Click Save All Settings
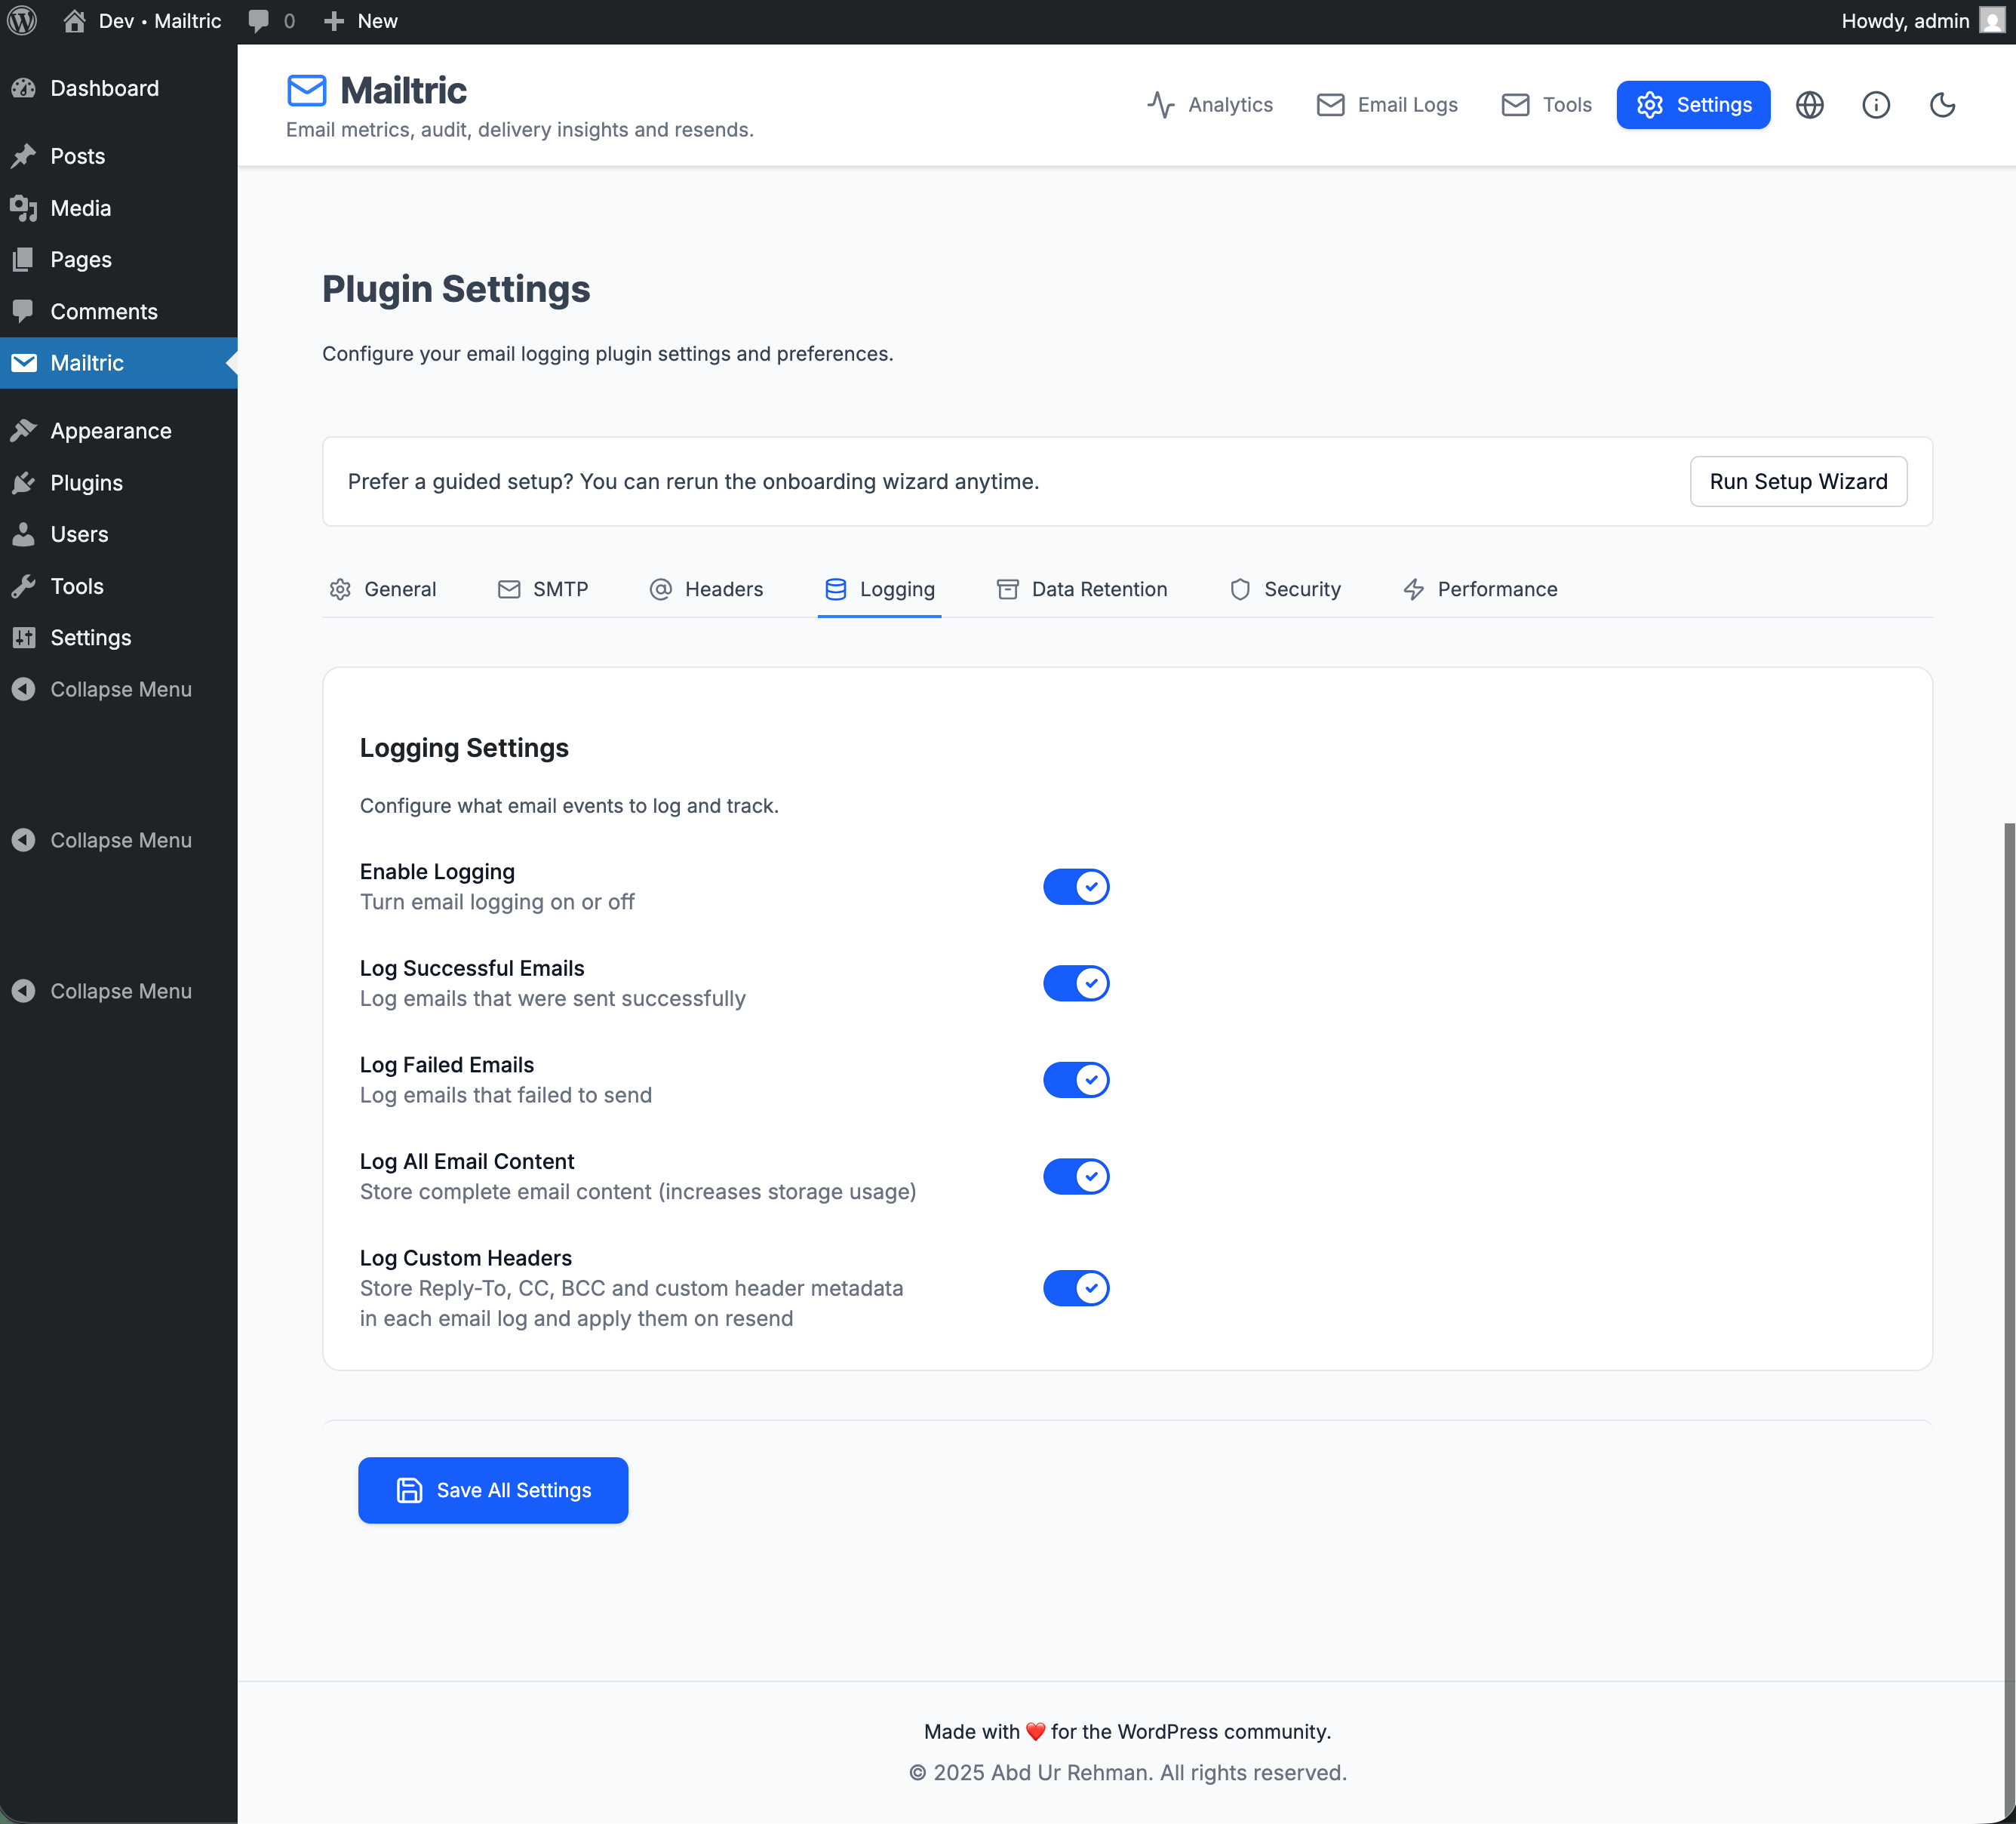 coord(492,1490)
